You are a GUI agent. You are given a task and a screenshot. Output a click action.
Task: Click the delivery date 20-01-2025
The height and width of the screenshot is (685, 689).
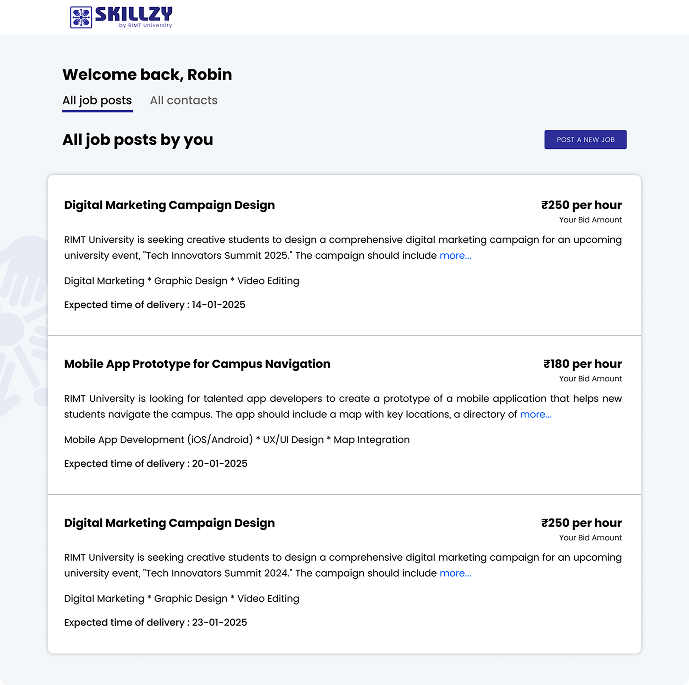pos(219,464)
